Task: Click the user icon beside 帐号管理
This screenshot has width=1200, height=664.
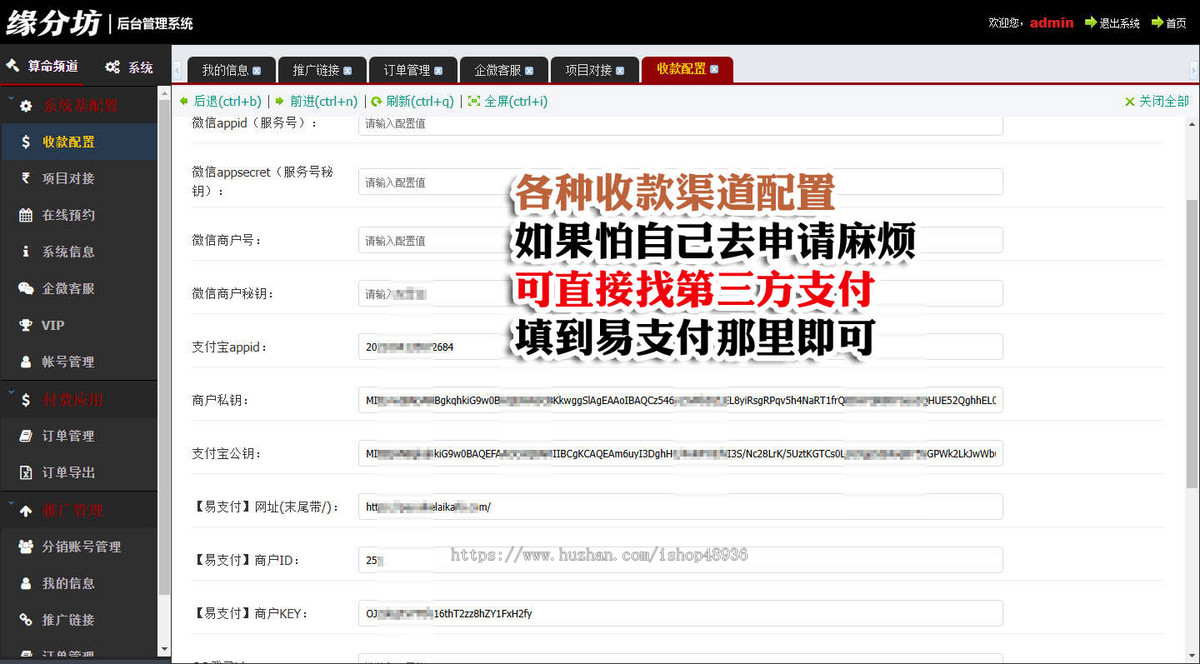Action: 26,362
